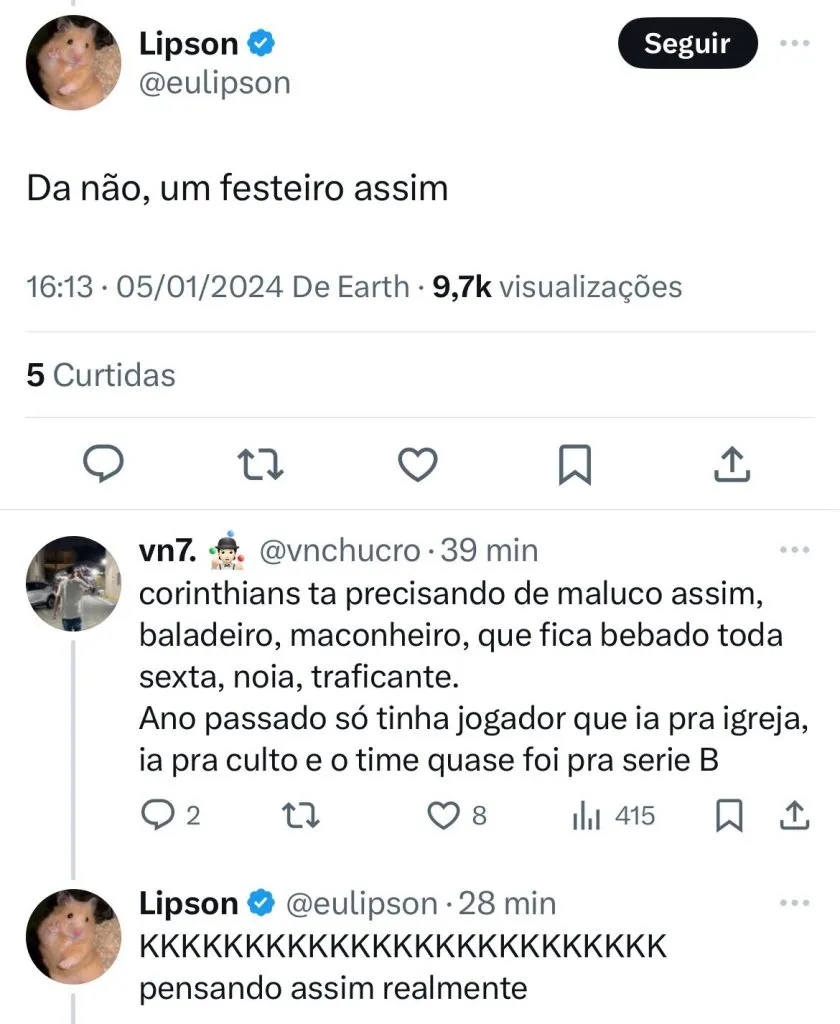Screen dimensions: 840x1024
Task: View analytics for vn7.'s reply
Action: (x=586, y=816)
